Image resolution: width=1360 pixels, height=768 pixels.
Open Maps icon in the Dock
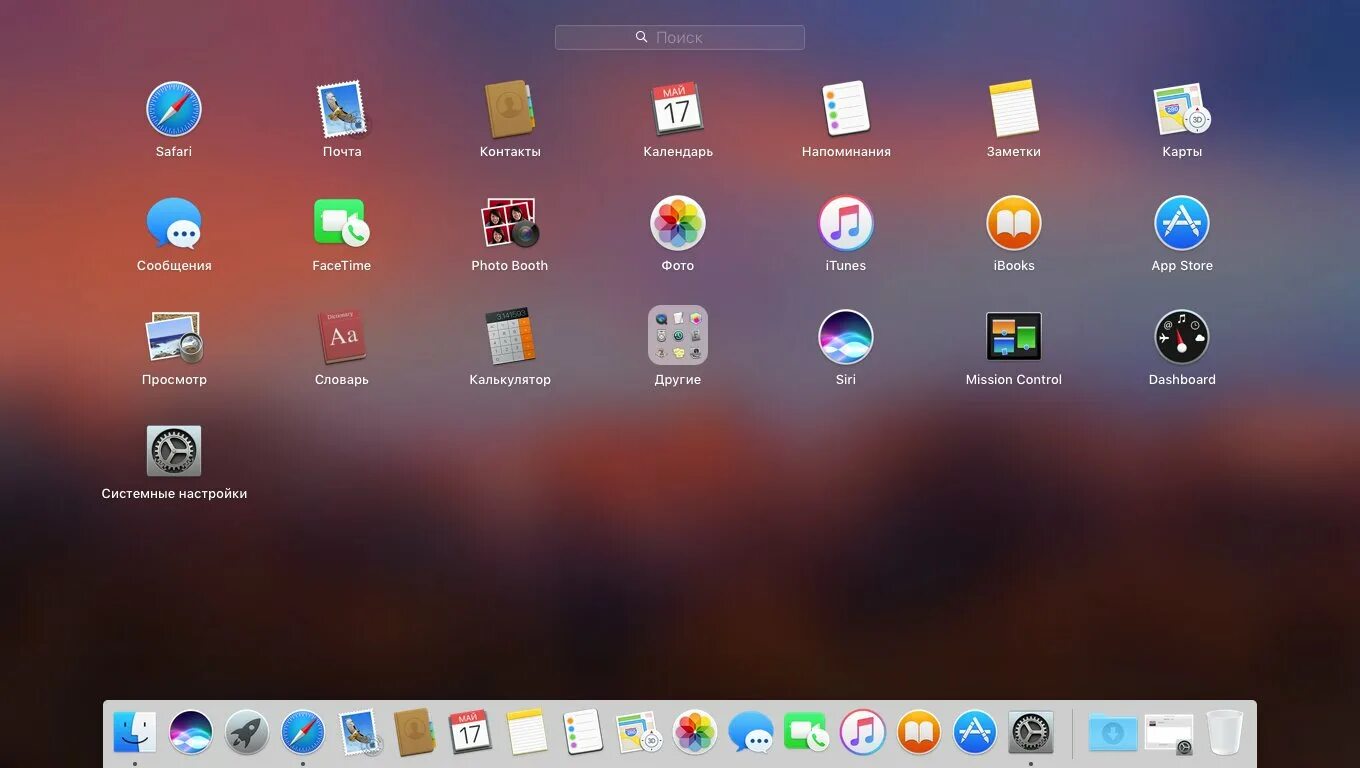(639, 733)
